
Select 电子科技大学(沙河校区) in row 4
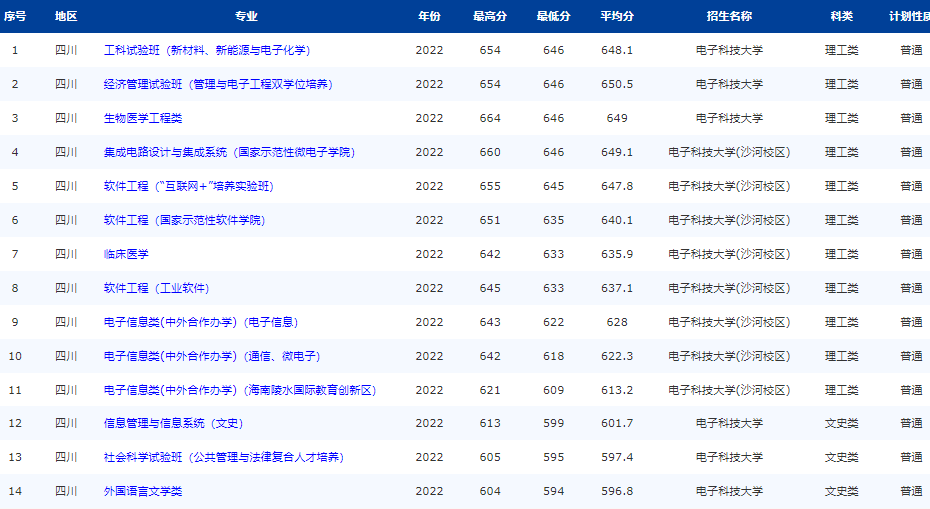point(730,152)
